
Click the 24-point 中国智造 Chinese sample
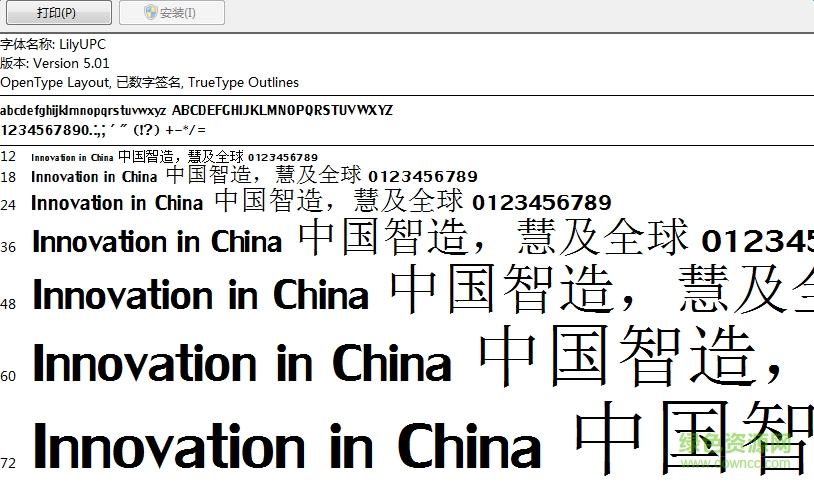pos(268,200)
